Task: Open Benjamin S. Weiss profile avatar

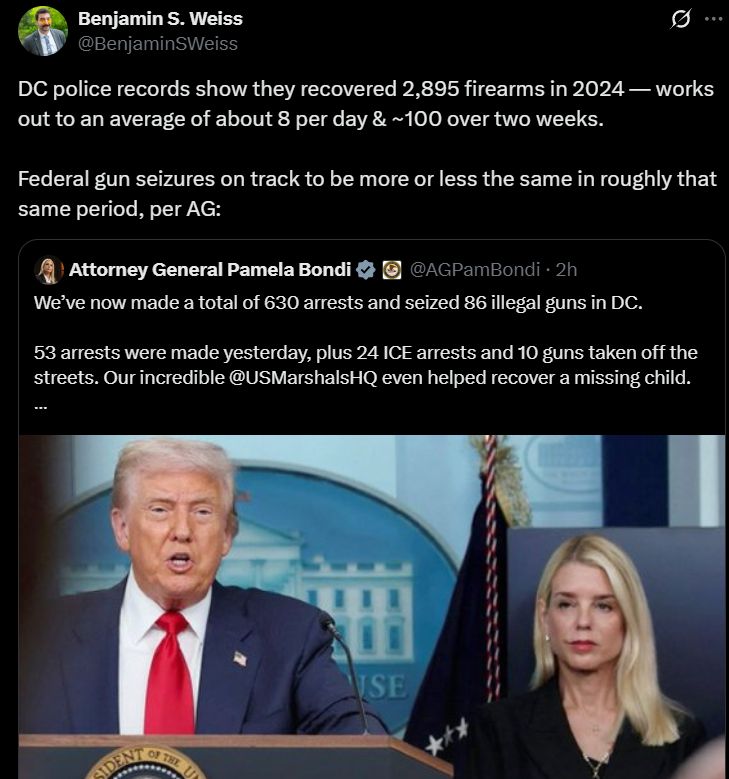Action: [43, 31]
